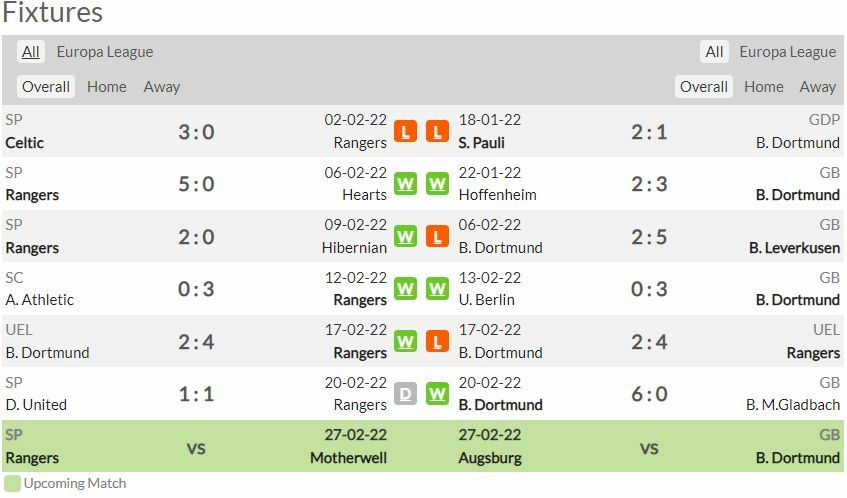Switch to Europa League tab in Rangers panel

[105, 52]
